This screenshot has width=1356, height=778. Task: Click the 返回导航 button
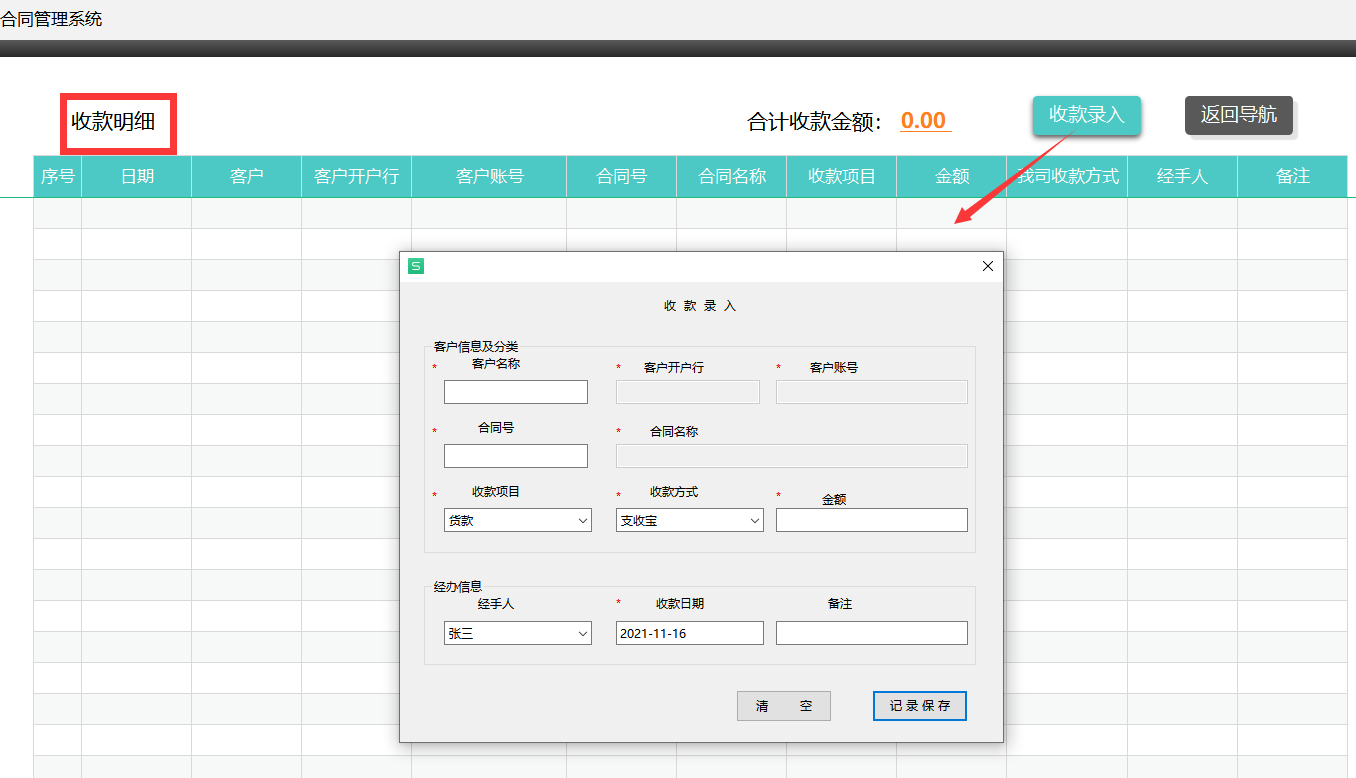(x=1239, y=115)
